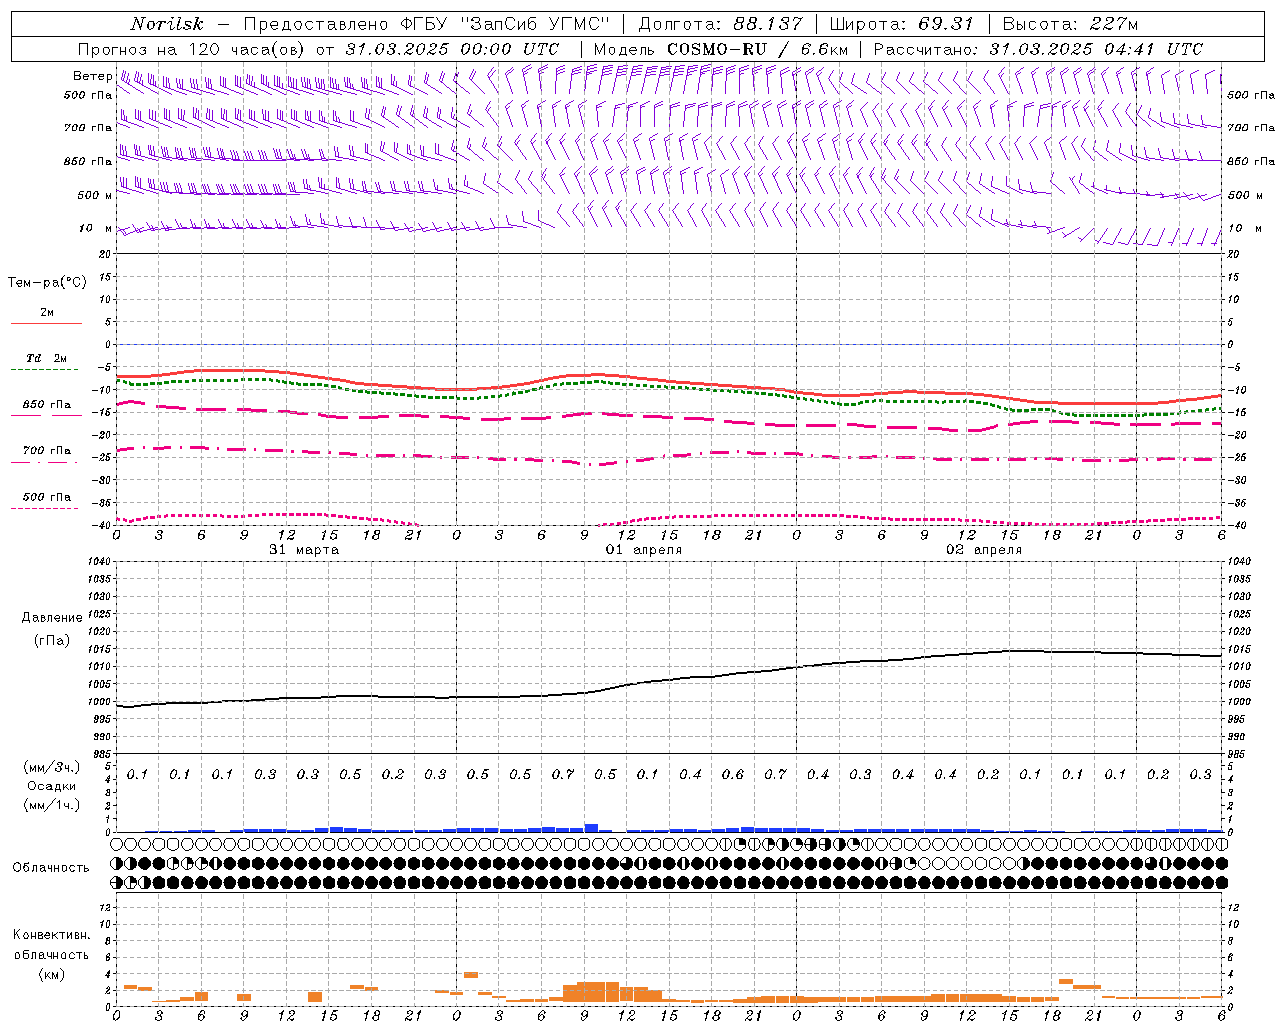This screenshot has height=1024, width=1280.
Task: Click the 01 апреля date label
Action: click(644, 550)
